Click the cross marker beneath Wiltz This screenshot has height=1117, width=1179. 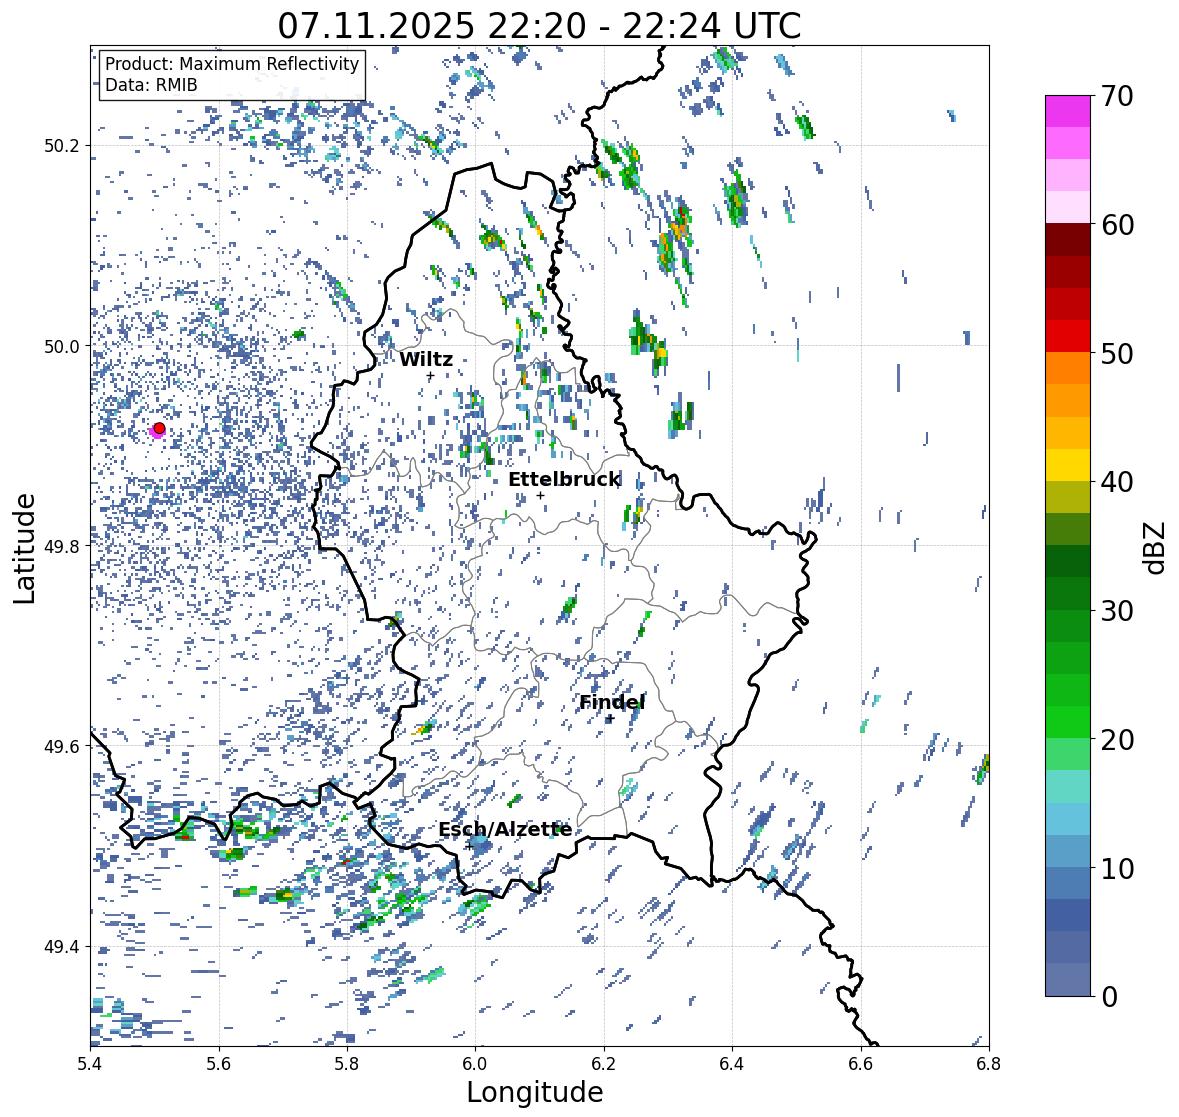(430, 376)
